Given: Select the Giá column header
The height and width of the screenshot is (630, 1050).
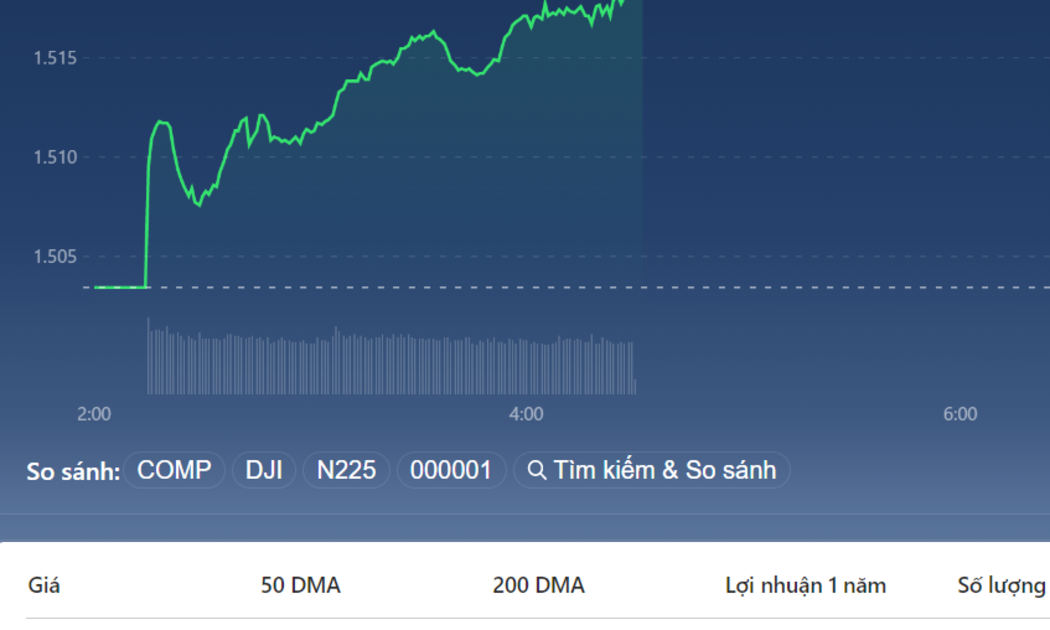Looking at the screenshot, I should 44,585.
